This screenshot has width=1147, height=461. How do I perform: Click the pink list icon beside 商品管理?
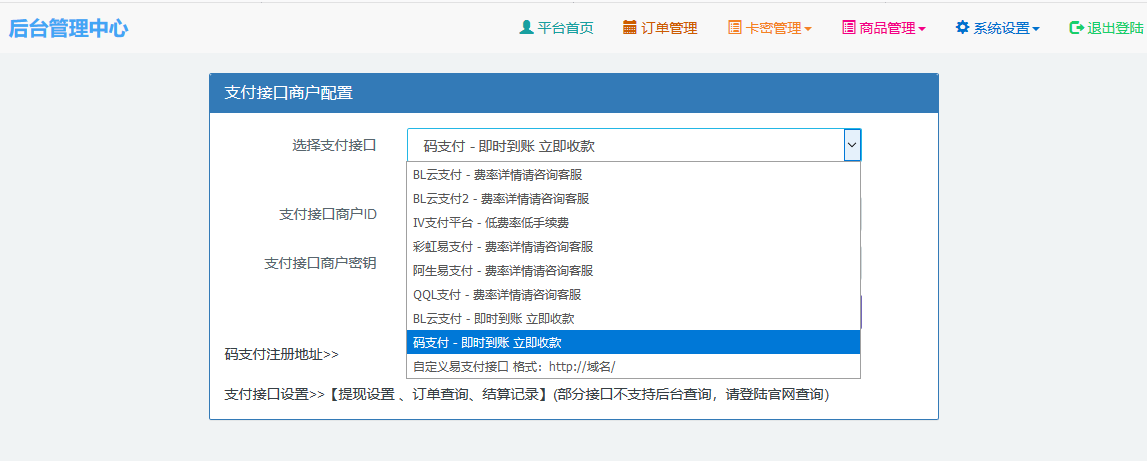pos(849,28)
